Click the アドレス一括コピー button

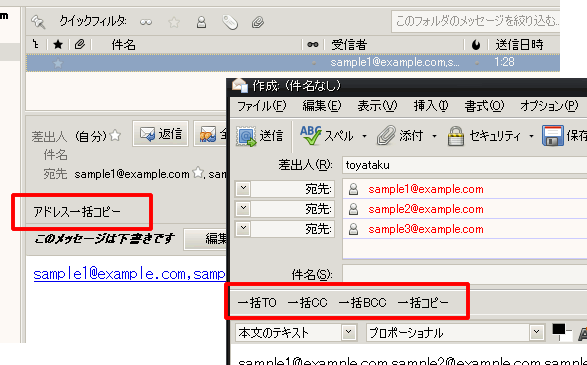click(x=77, y=212)
